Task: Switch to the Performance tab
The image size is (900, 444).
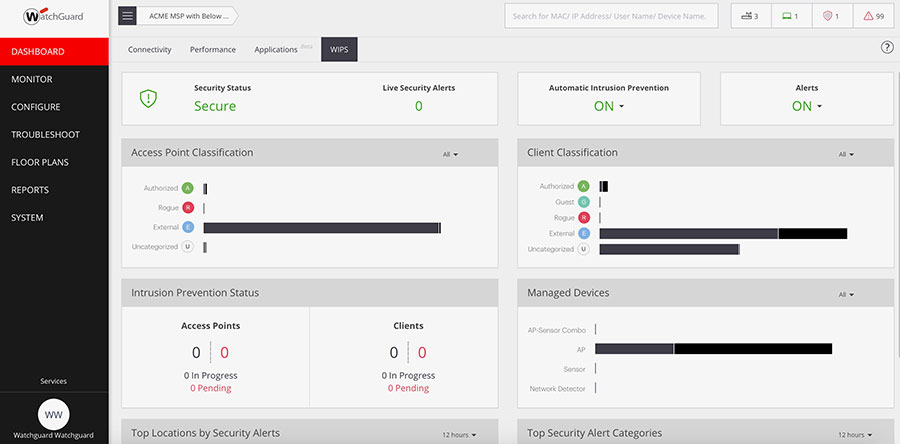Action: tap(213, 49)
